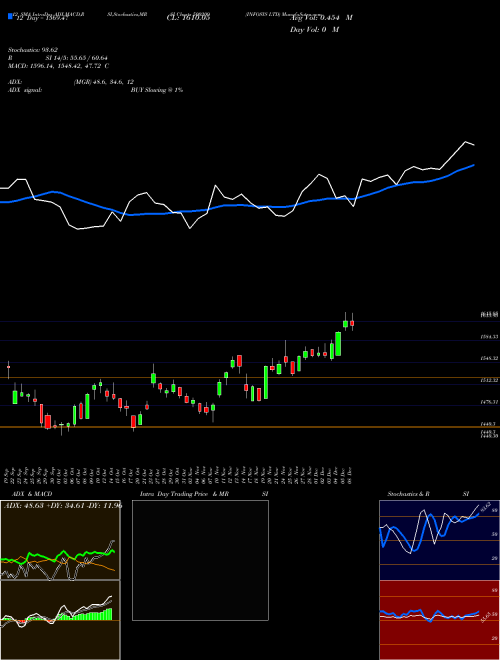Click the 1478.31 price axis label
The width and height of the screenshot is (500, 660).
[x=489, y=402]
